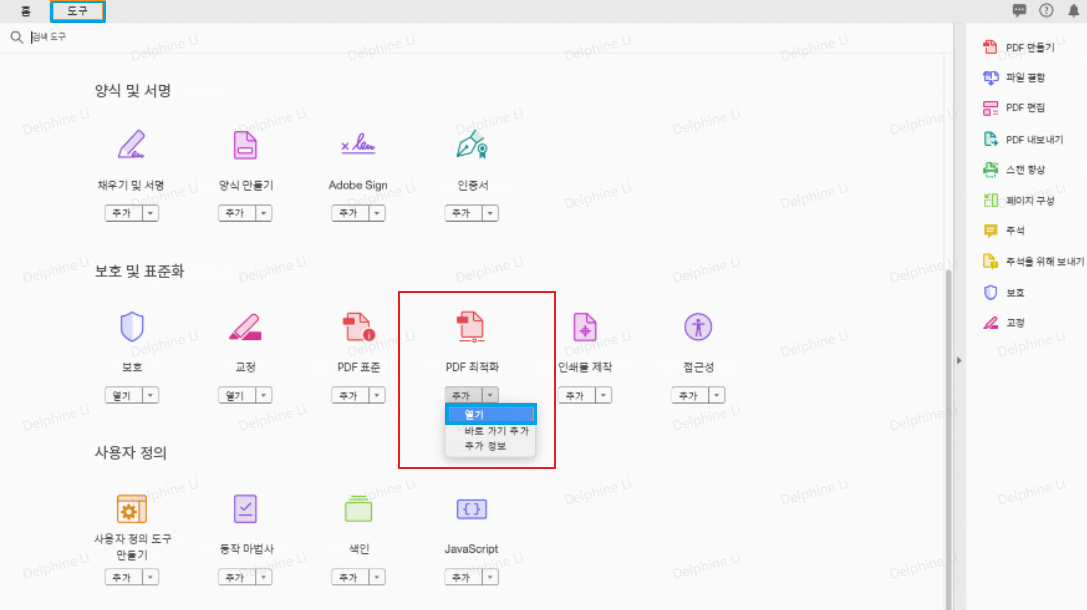Open 파일 결합 from the right panel
This screenshot has width=1087, height=610.
coord(1031,77)
